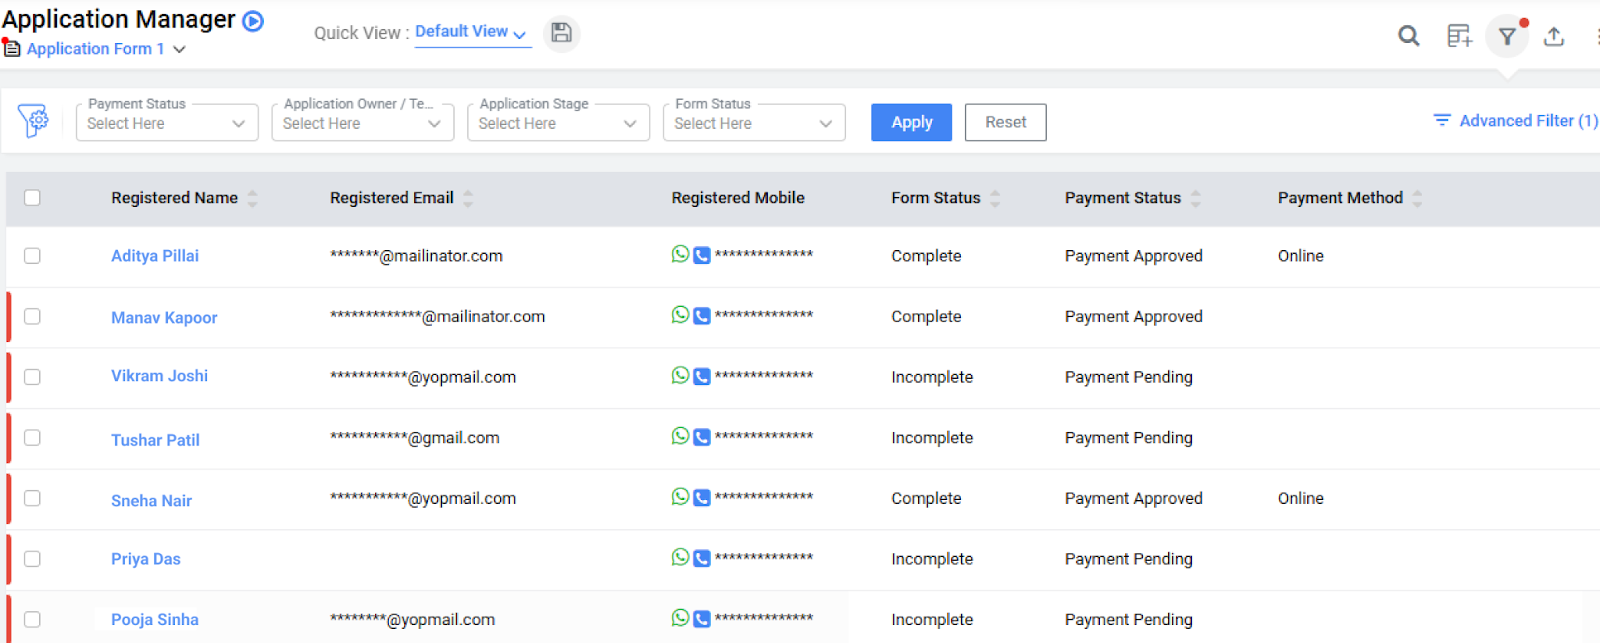Toggle the funnel filter icon

(x=1507, y=37)
